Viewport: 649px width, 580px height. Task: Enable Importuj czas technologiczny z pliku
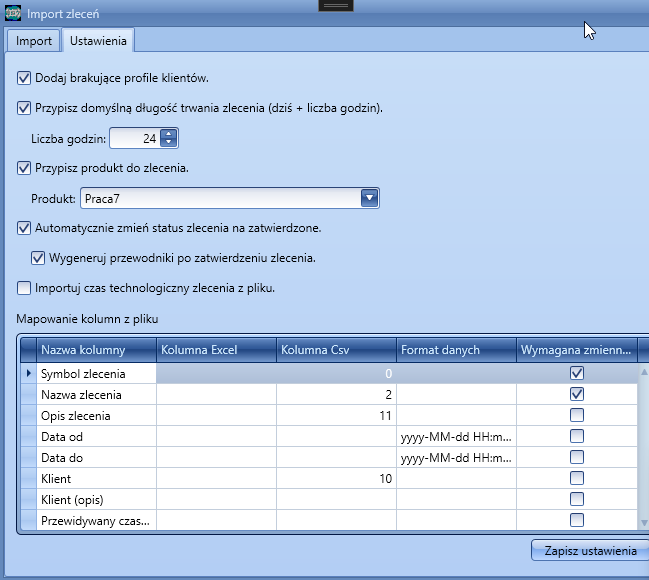tap(25, 288)
